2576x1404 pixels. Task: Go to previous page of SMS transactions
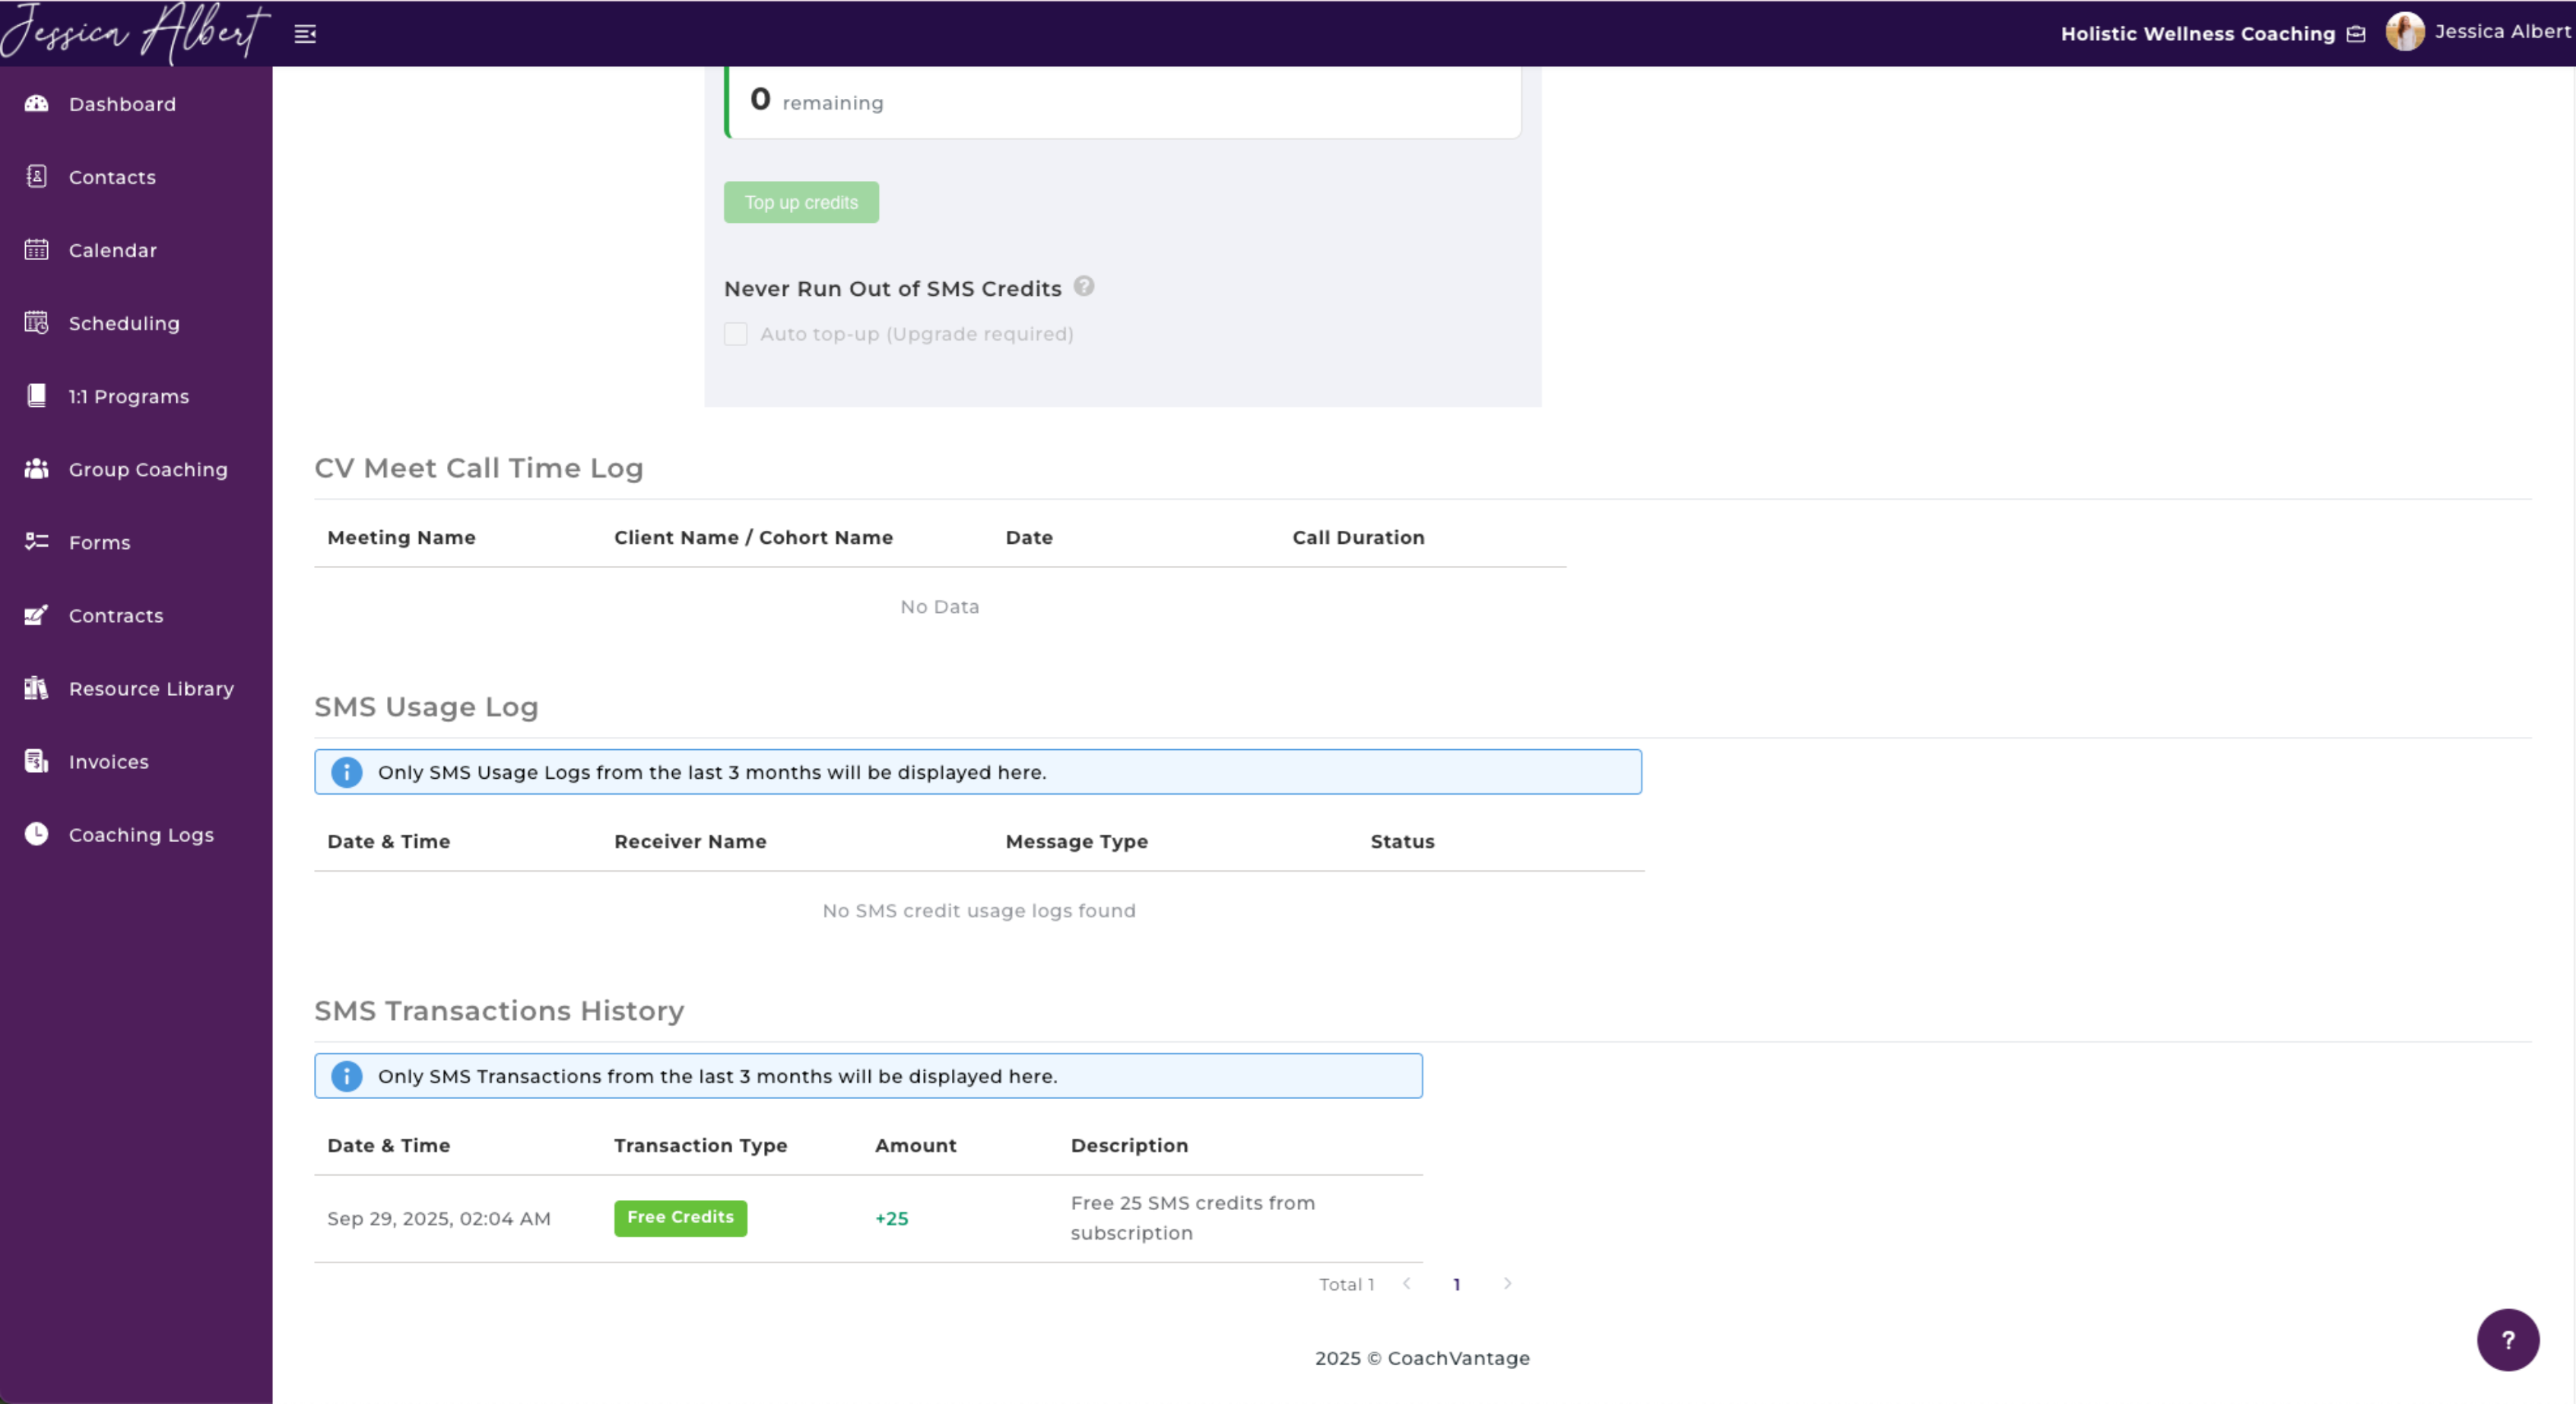click(x=1407, y=1284)
